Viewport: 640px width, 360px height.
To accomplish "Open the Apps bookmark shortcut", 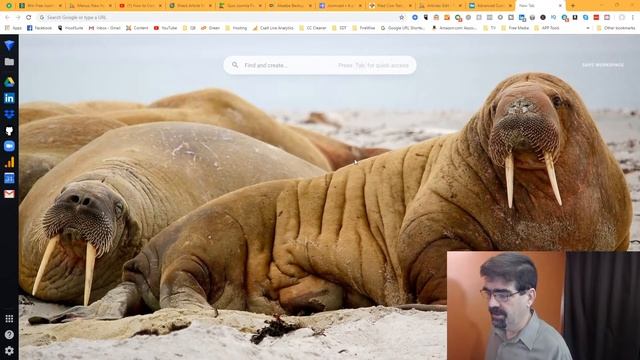I will [13, 28].
